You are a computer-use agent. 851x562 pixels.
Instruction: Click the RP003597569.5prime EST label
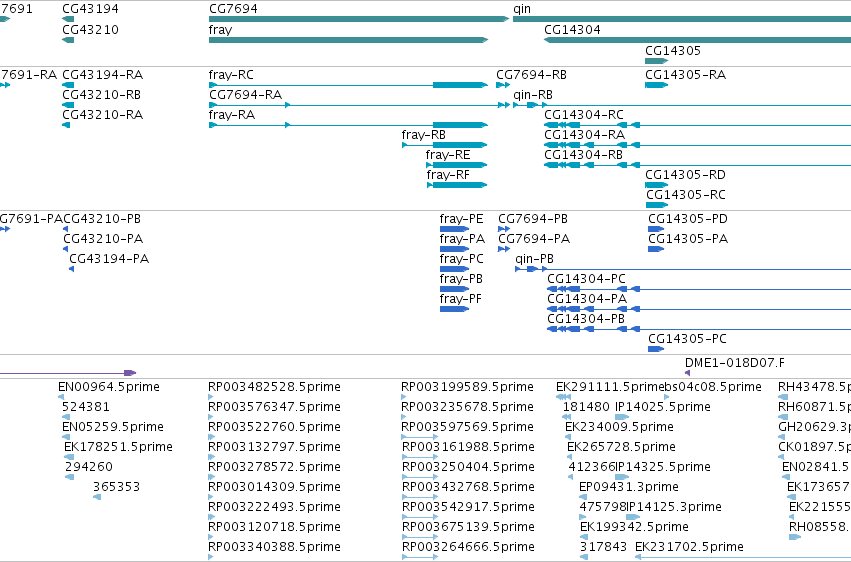[467, 427]
